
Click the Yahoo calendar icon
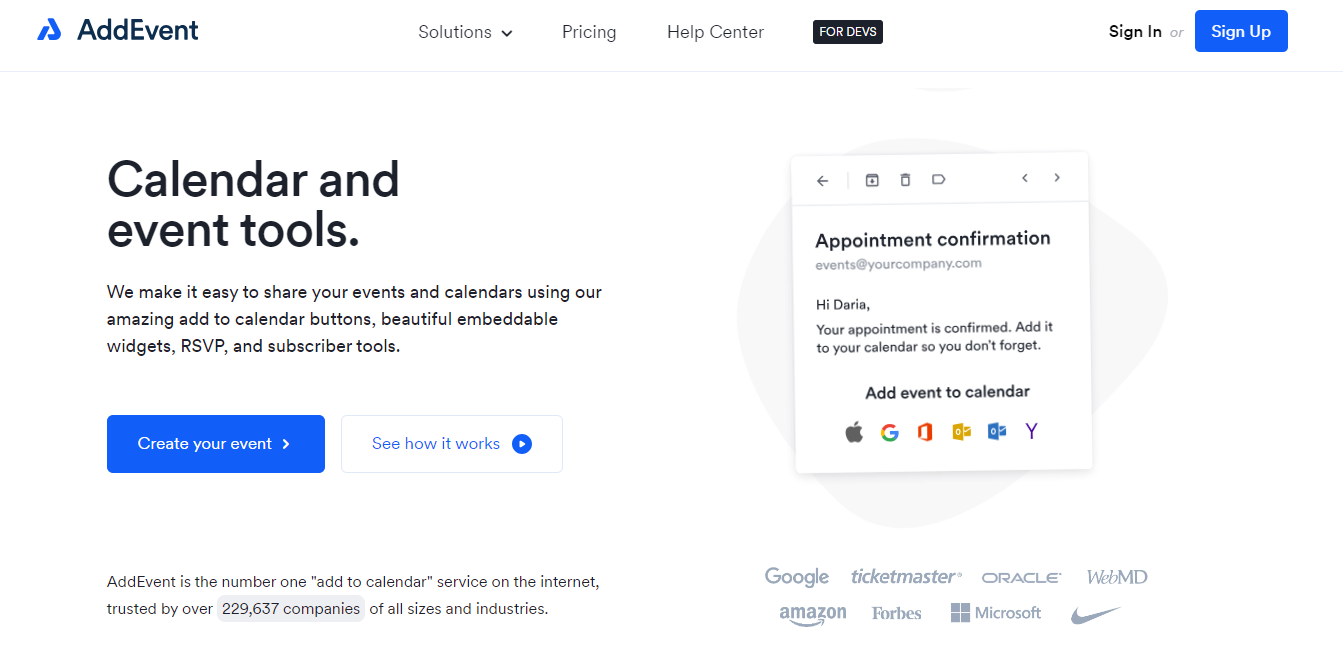pos(1032,431)
